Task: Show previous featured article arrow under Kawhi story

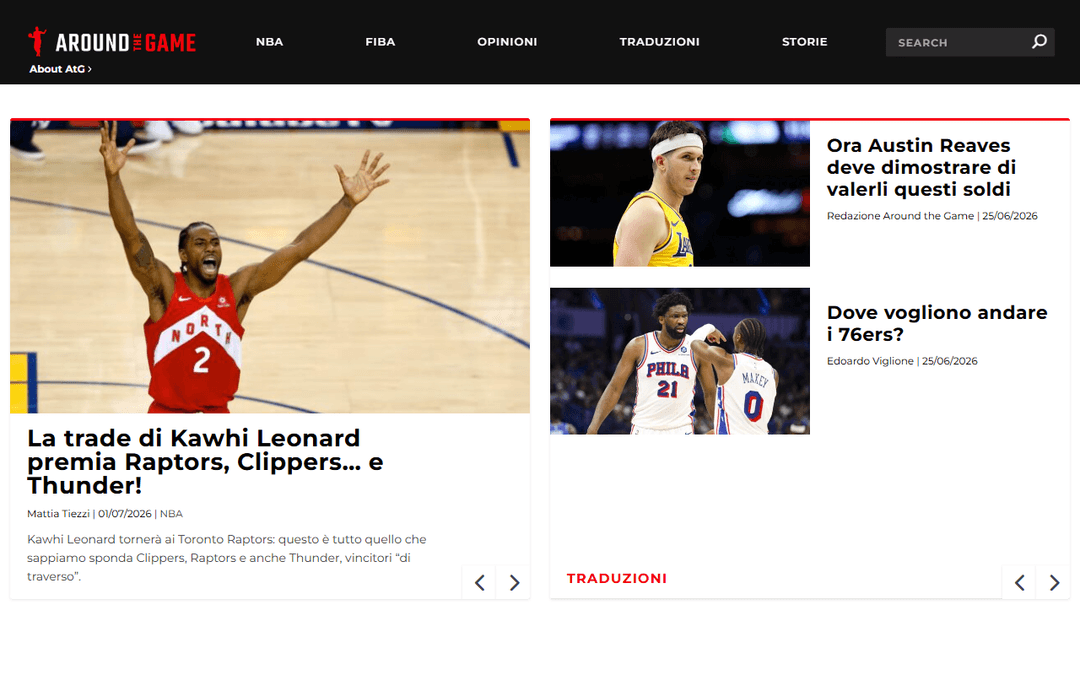Action: pos(479,583)
